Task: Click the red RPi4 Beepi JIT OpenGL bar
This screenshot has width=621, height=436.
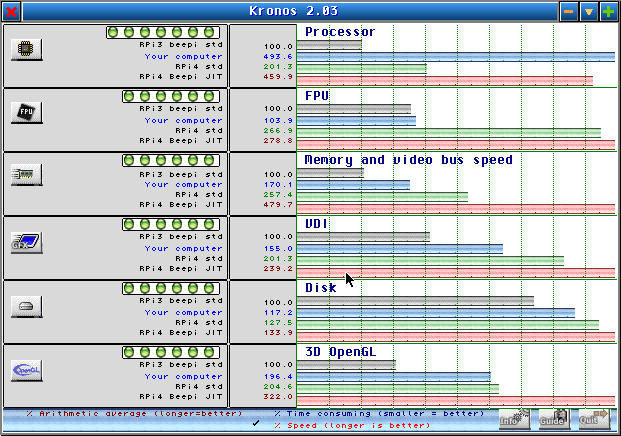Action: [456, 400]
